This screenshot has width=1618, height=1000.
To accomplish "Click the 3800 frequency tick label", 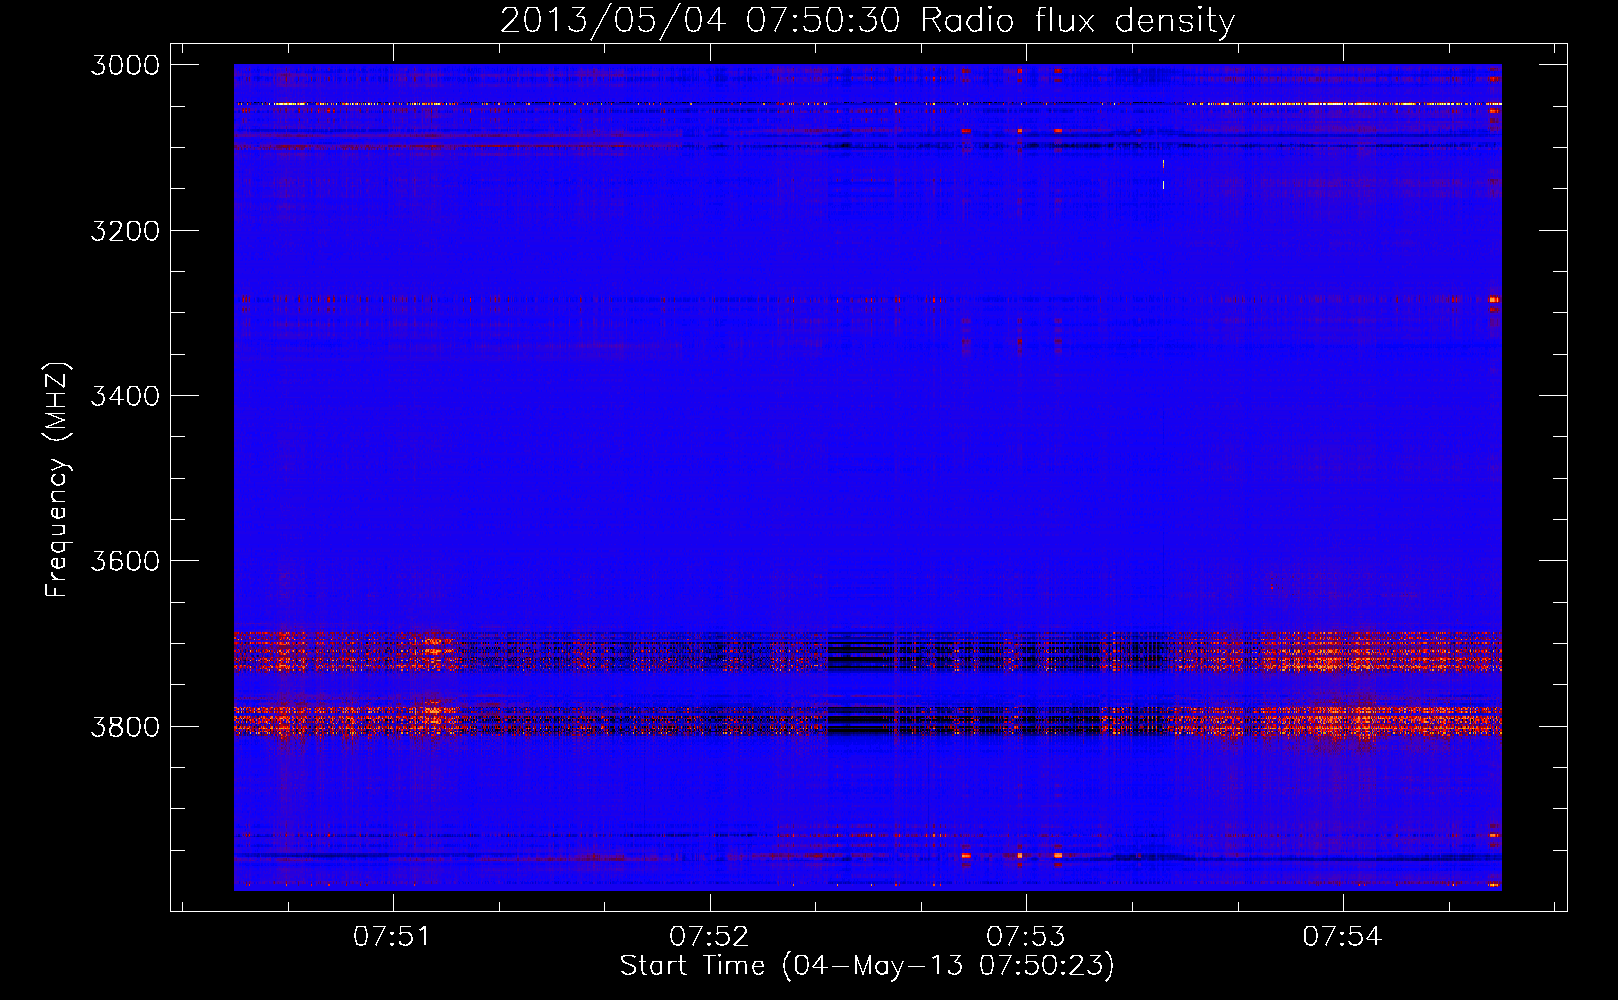I will point(125,727).
